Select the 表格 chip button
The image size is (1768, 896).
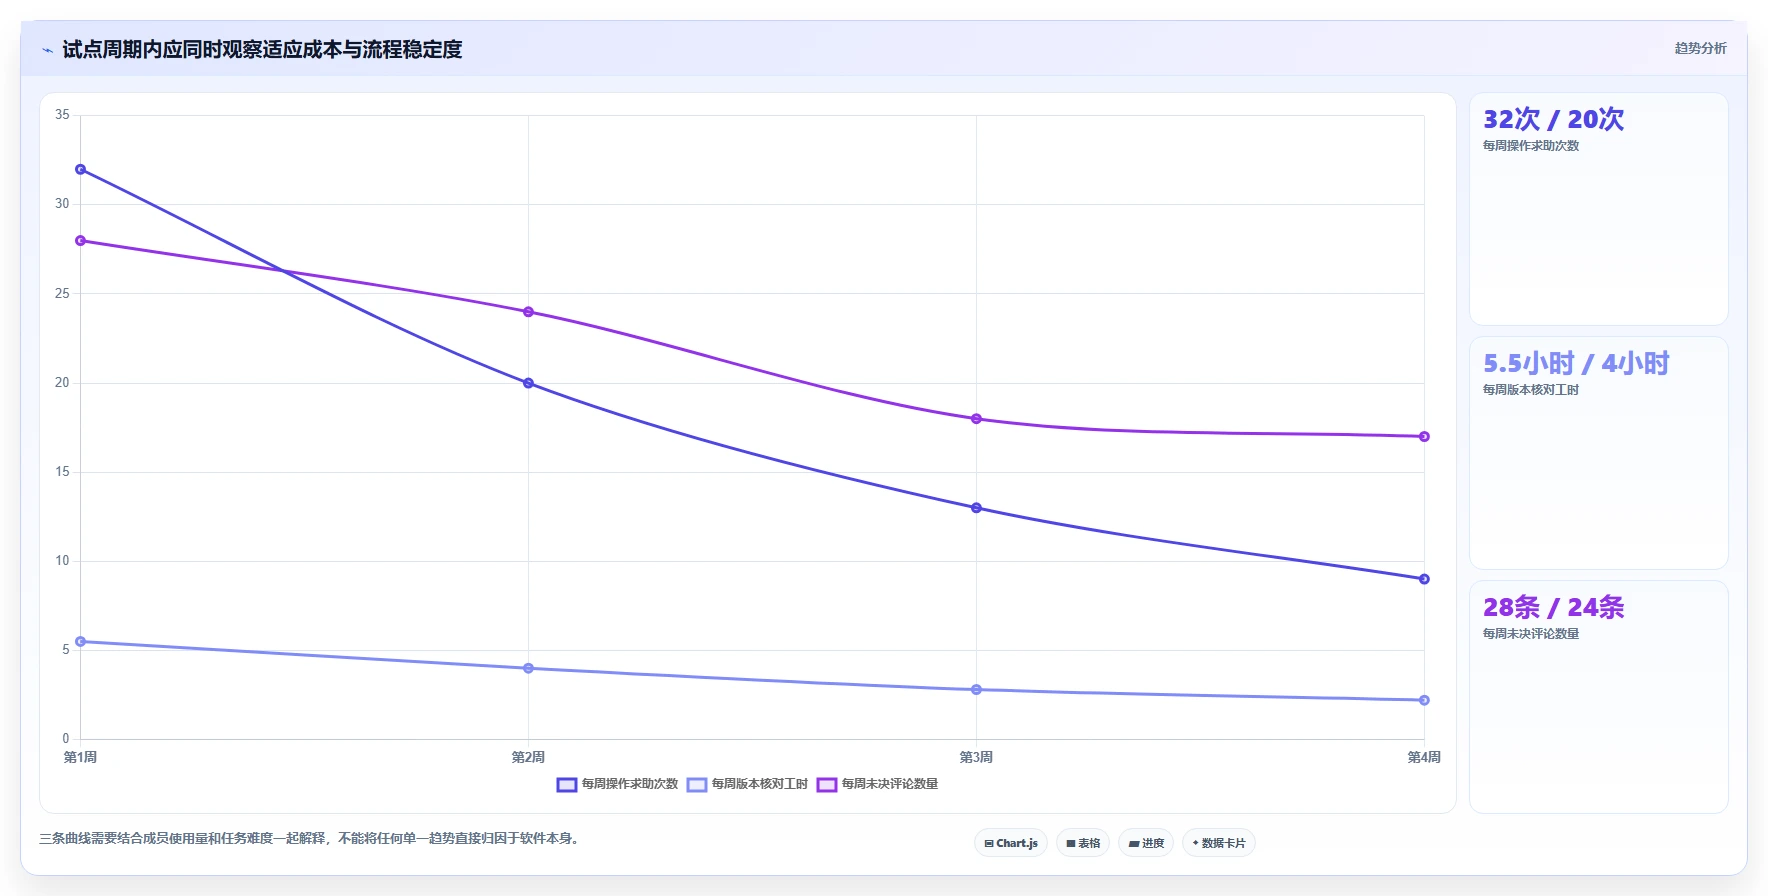[1083, 843]
